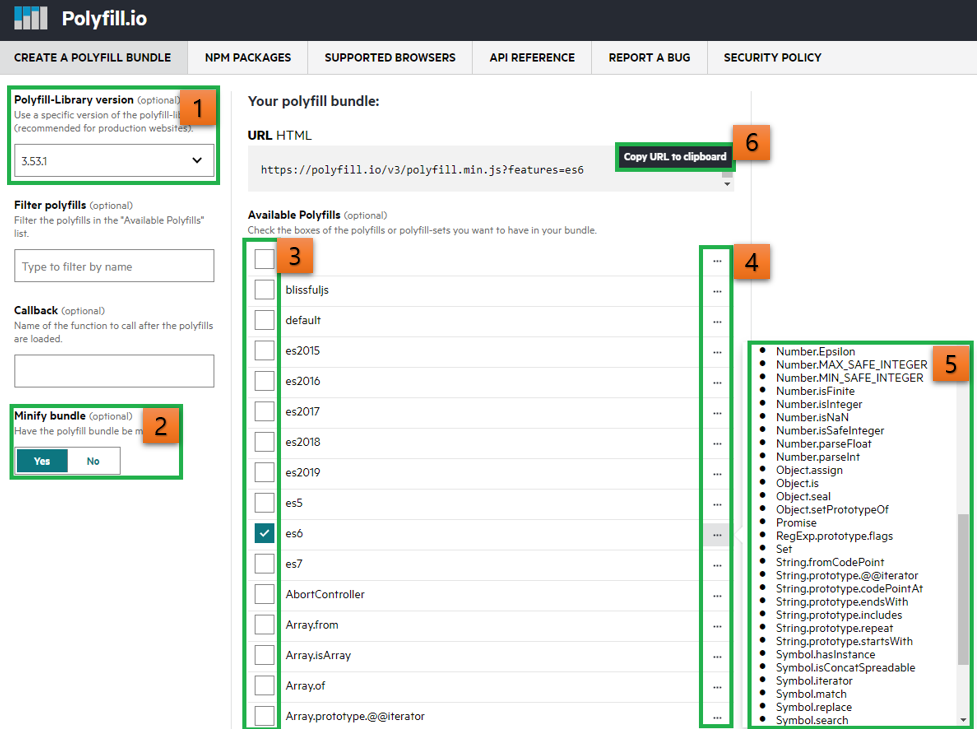This screenshot has width=977, height=729.
Task: Open the Create a Polyfill Bundle tab
Action: [x=92, y=57]
